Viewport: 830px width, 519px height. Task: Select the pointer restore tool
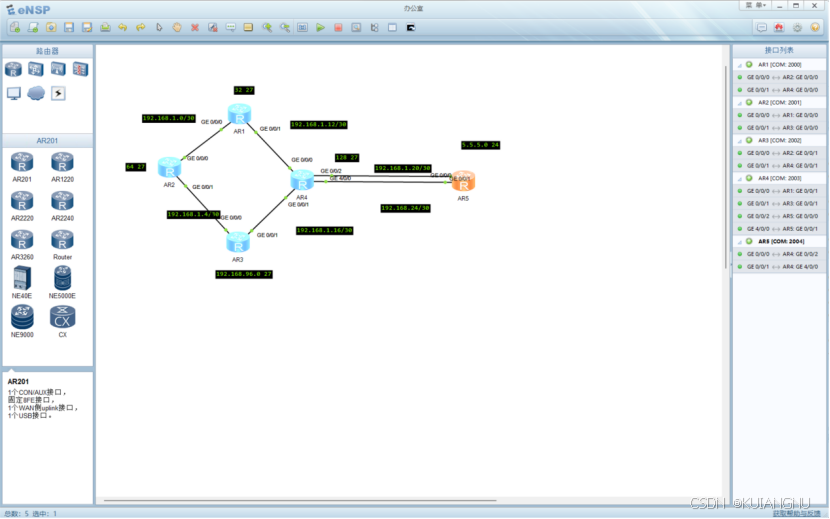(159, 28)
